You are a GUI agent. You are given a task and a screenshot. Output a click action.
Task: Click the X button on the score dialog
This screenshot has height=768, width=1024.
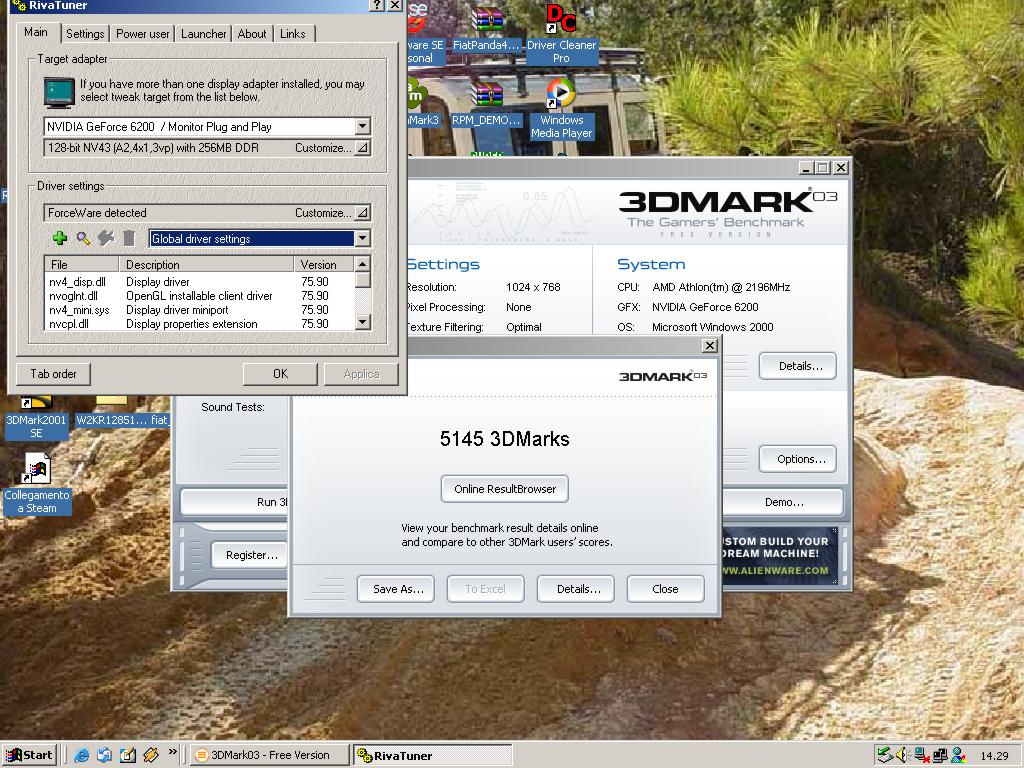point(710,345)
